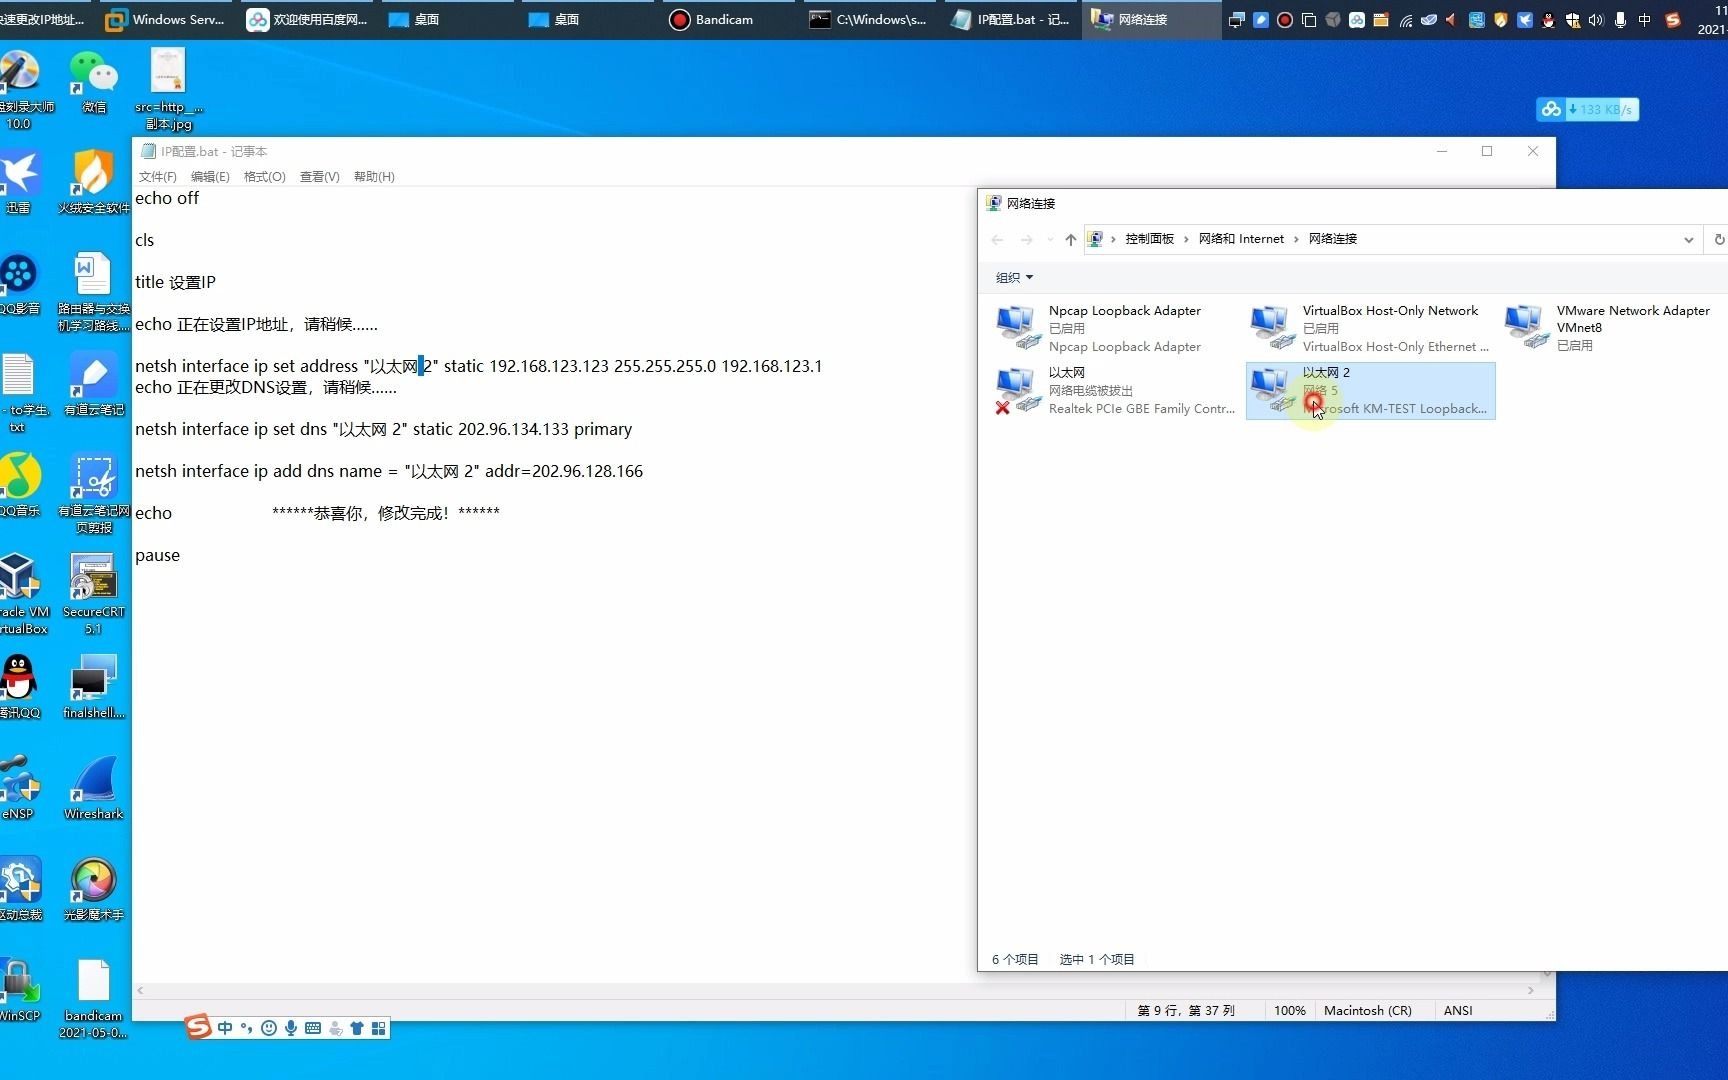
Task: Expand chevron after 控制面板 in address bar
Action: [x=1186, y=239]
